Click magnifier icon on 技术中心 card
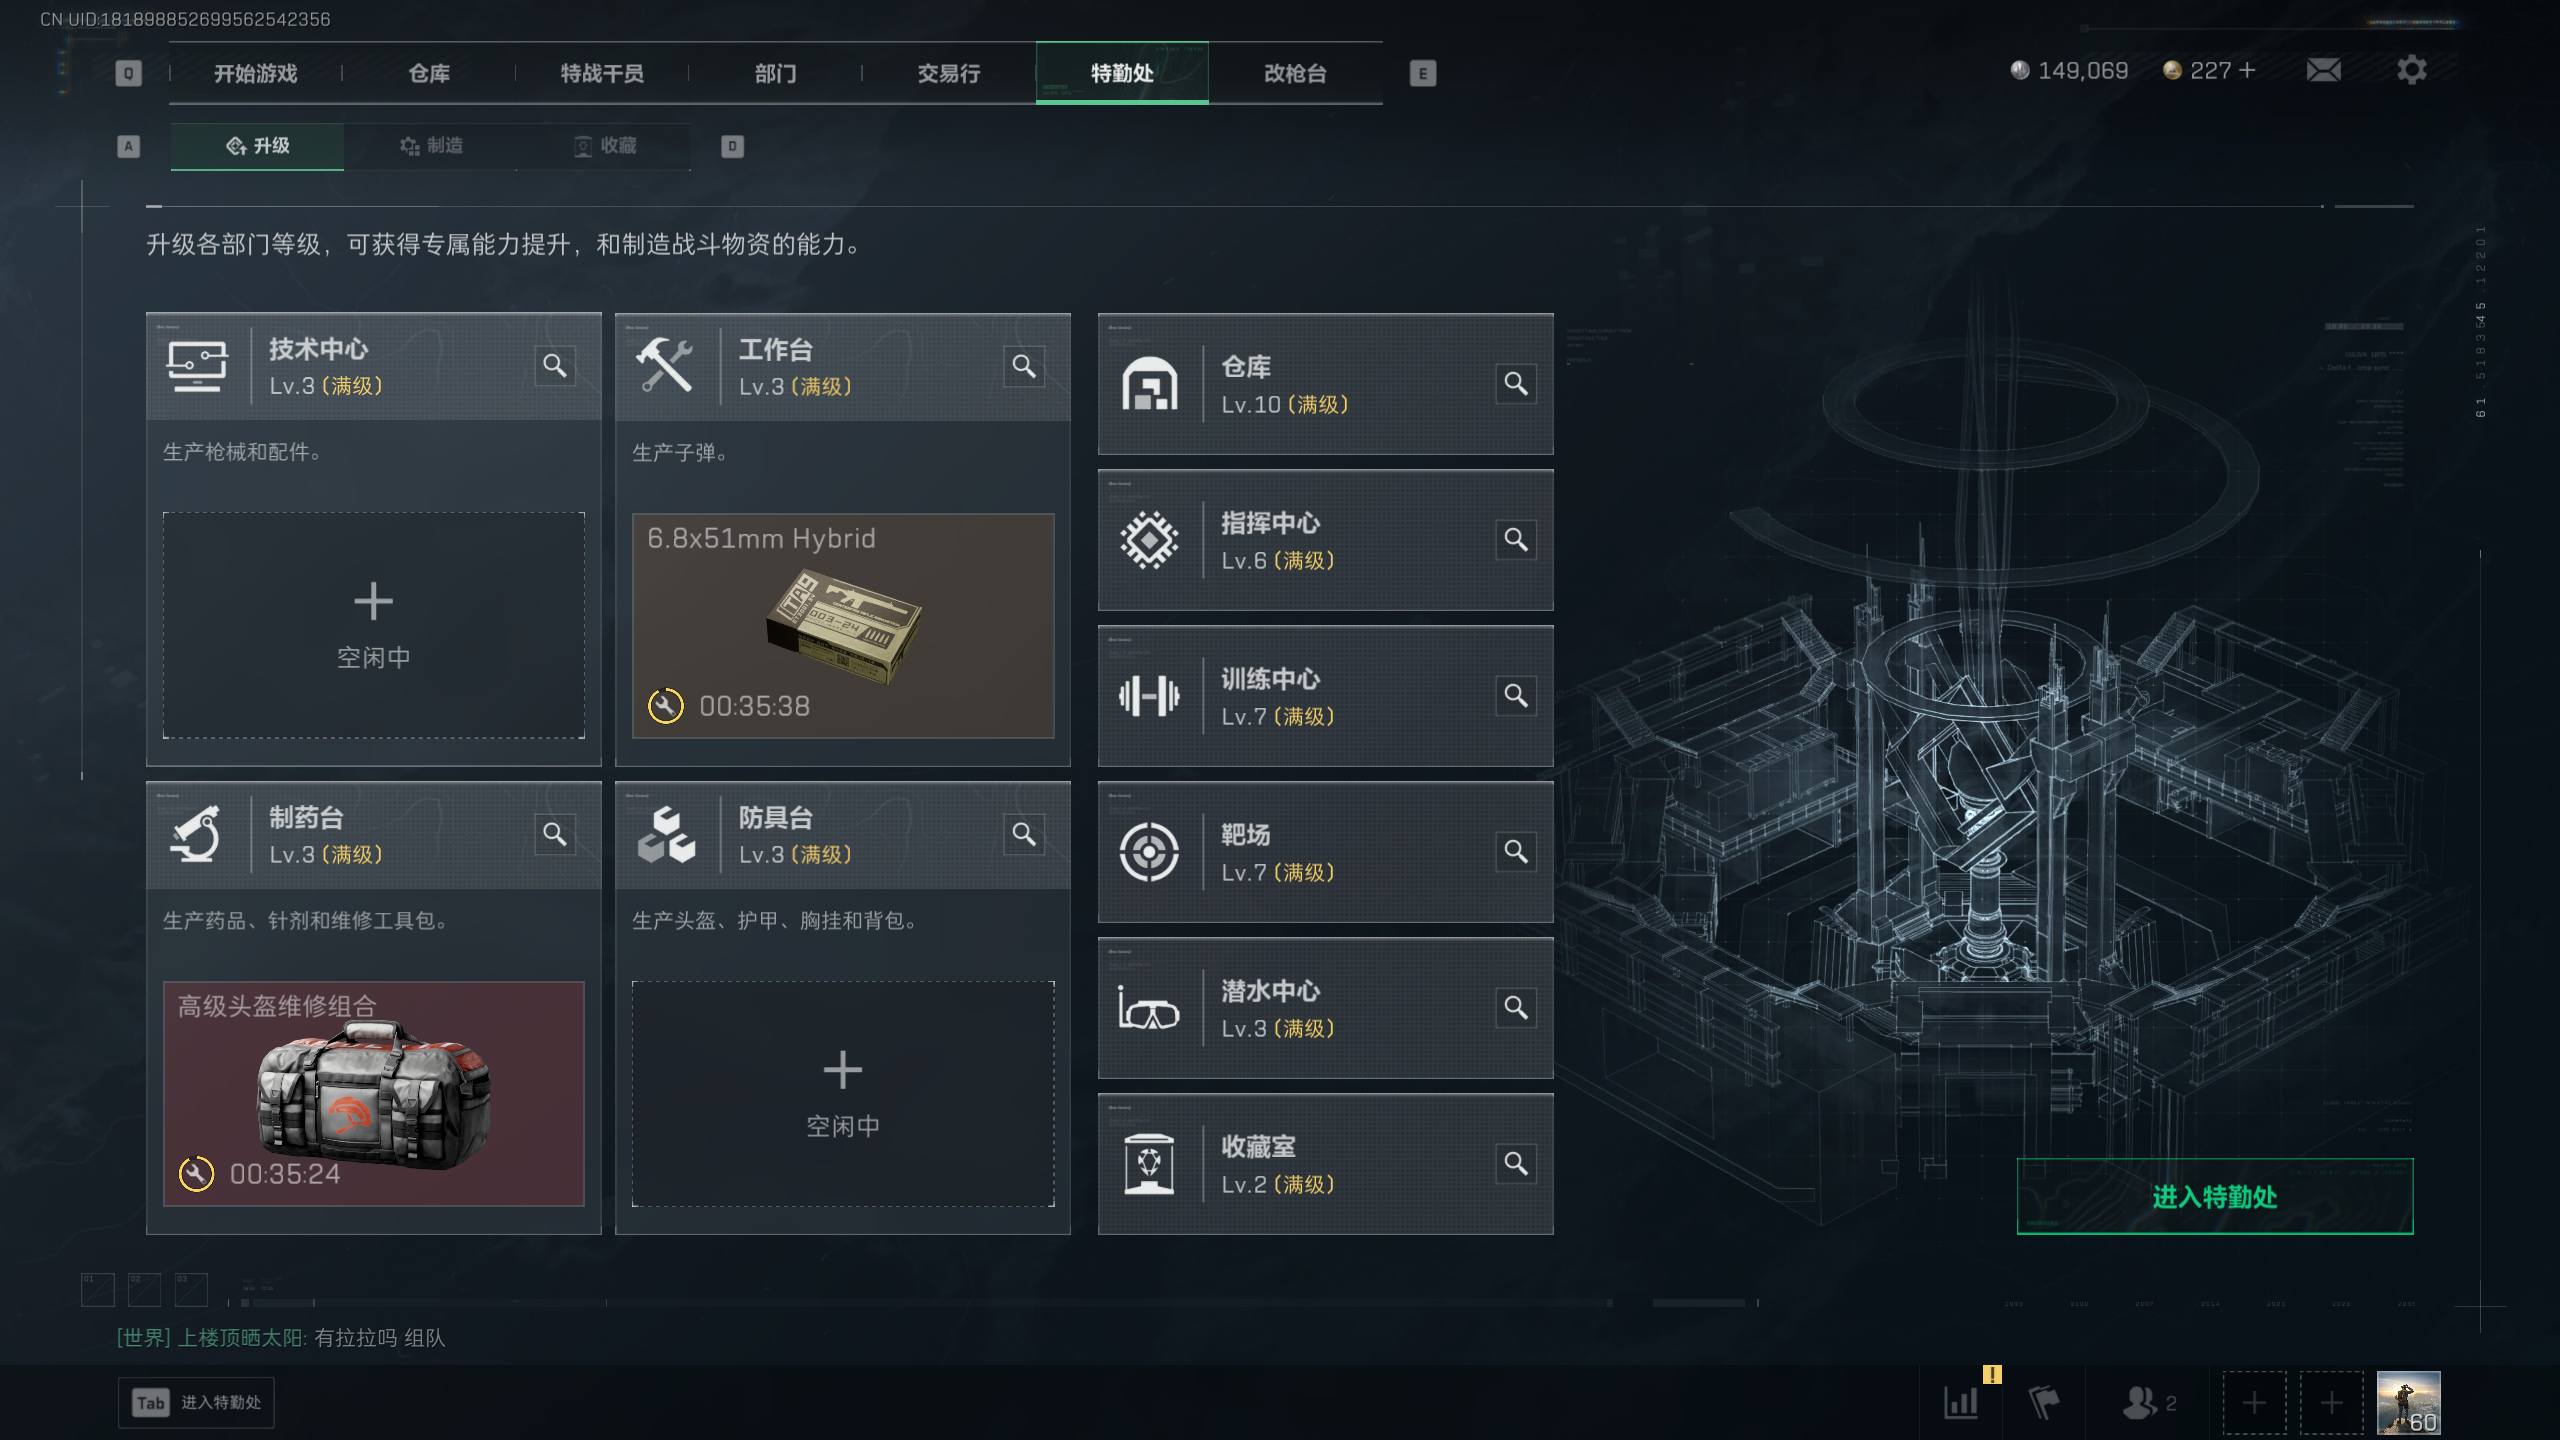 555,366
